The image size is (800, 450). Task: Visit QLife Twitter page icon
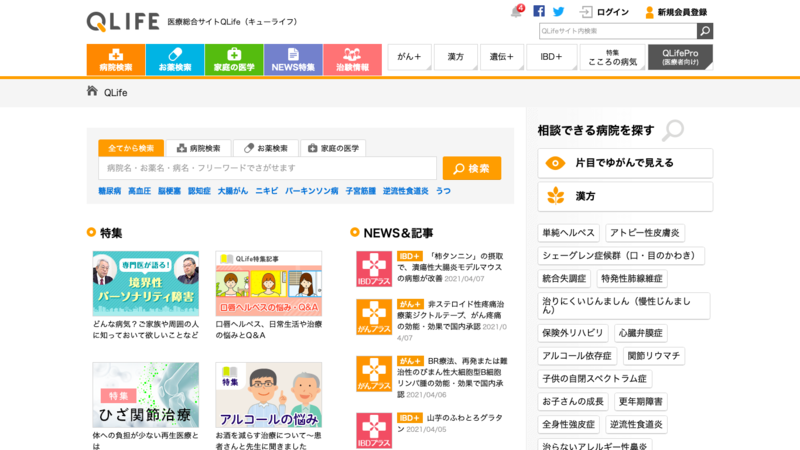[x=559, y=11]
